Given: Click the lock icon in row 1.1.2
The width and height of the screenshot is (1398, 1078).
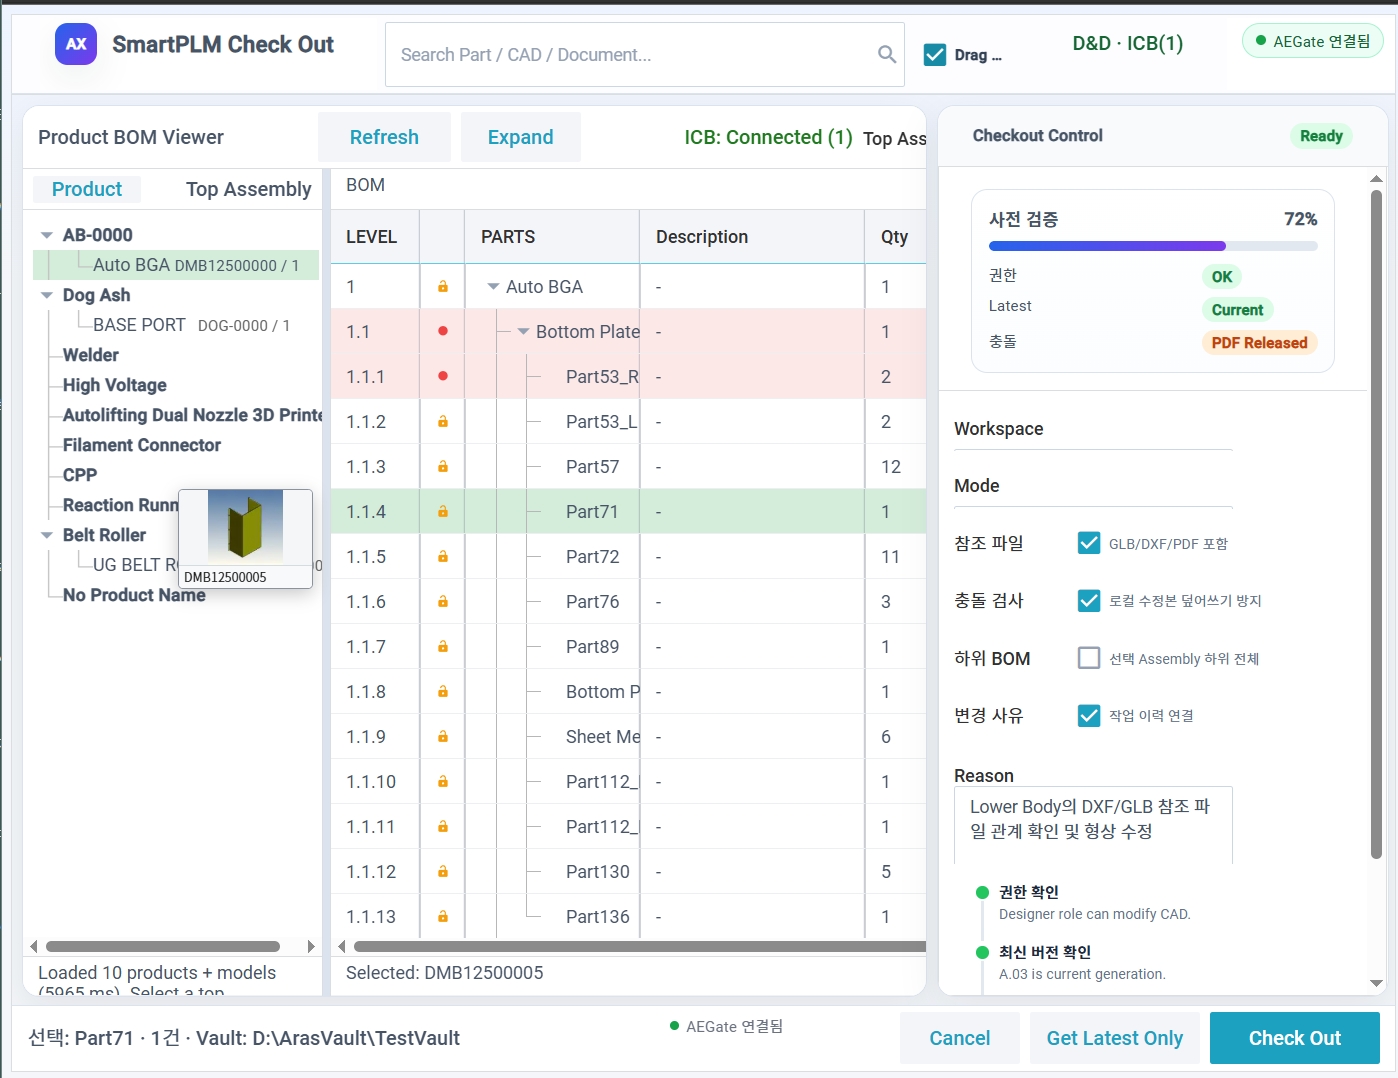Looking at the screenshot, I should pos(443,422).
